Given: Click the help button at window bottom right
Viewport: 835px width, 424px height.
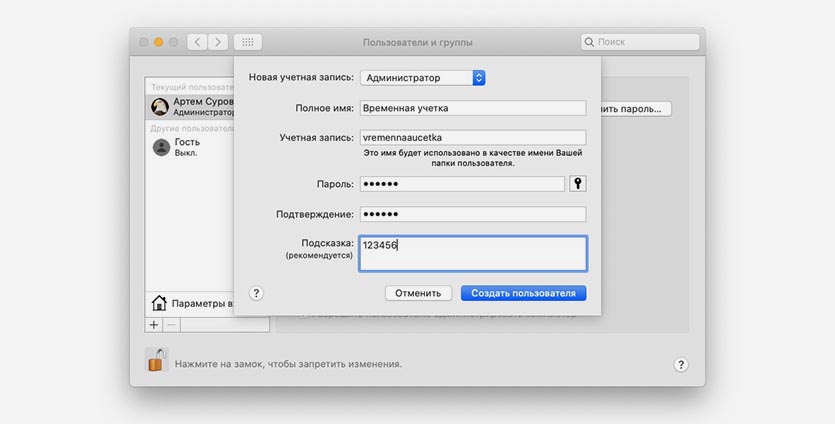Looking at the screenshot, I should pos(681,365).
